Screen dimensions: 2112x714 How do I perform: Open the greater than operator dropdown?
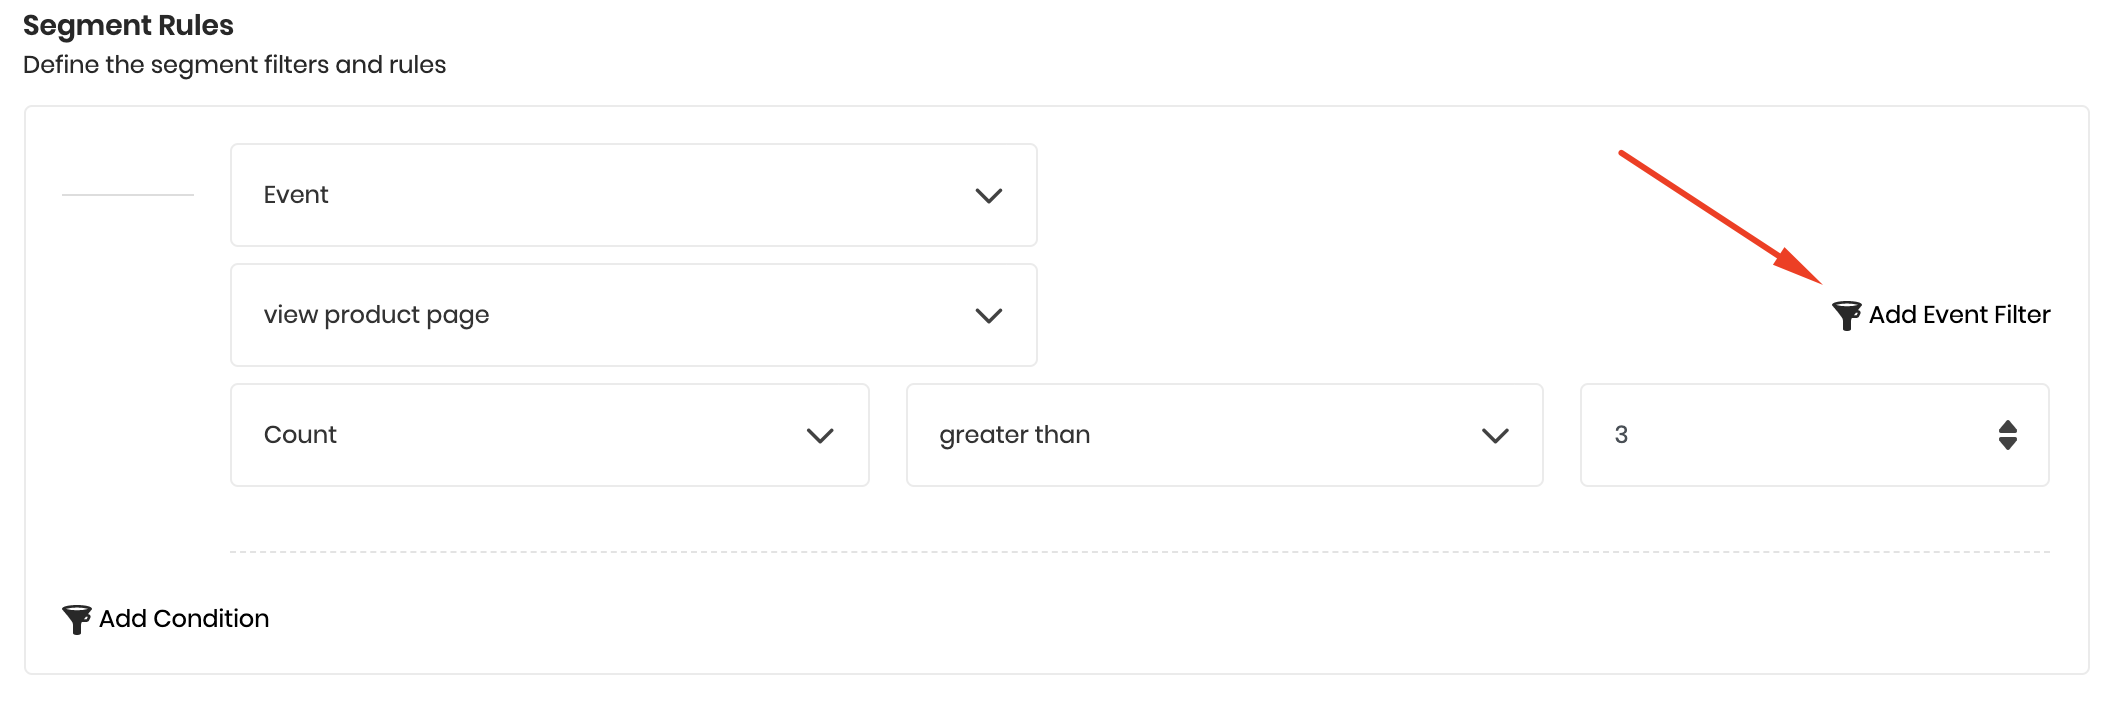(1224, 435)
